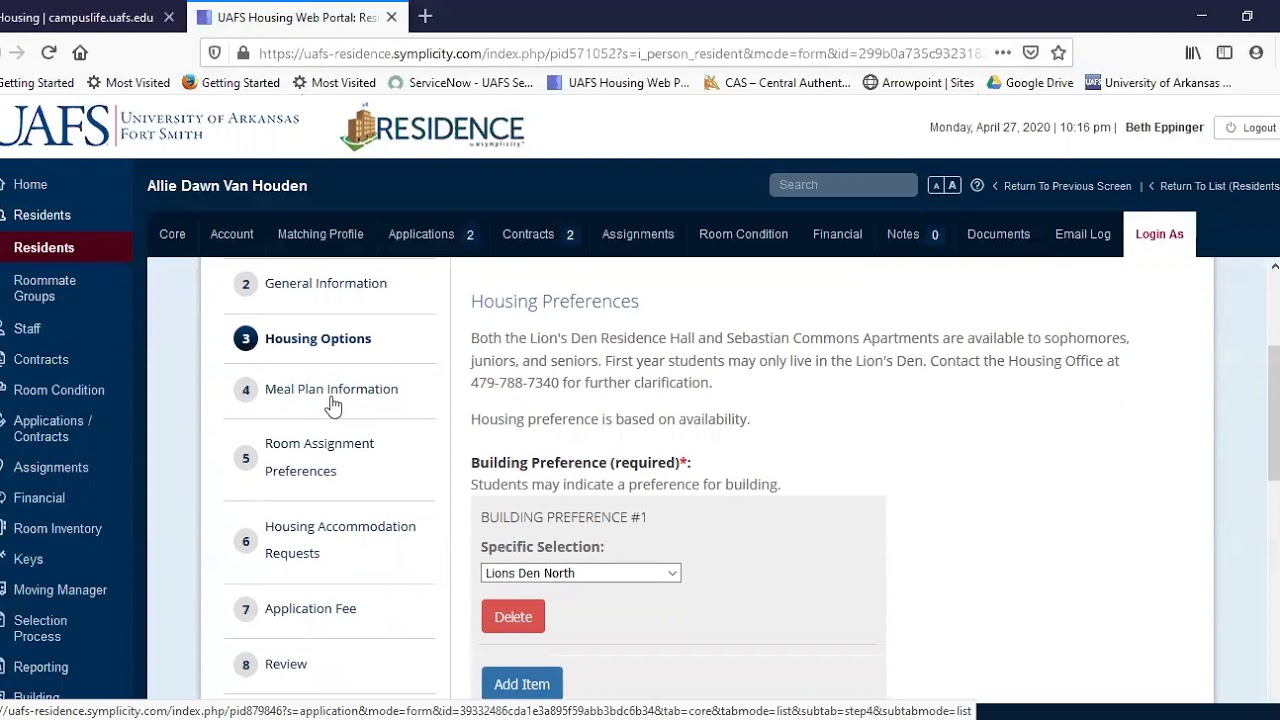Switch to the Room Condition tab

743,234
